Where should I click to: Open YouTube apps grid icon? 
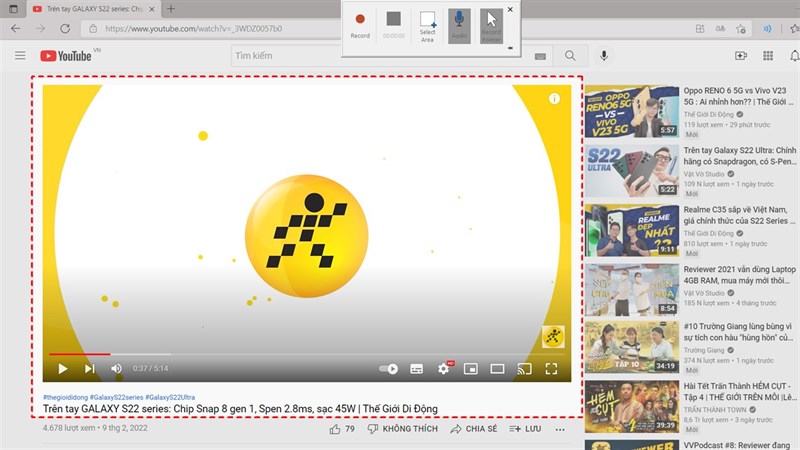[x=767, y=56]
